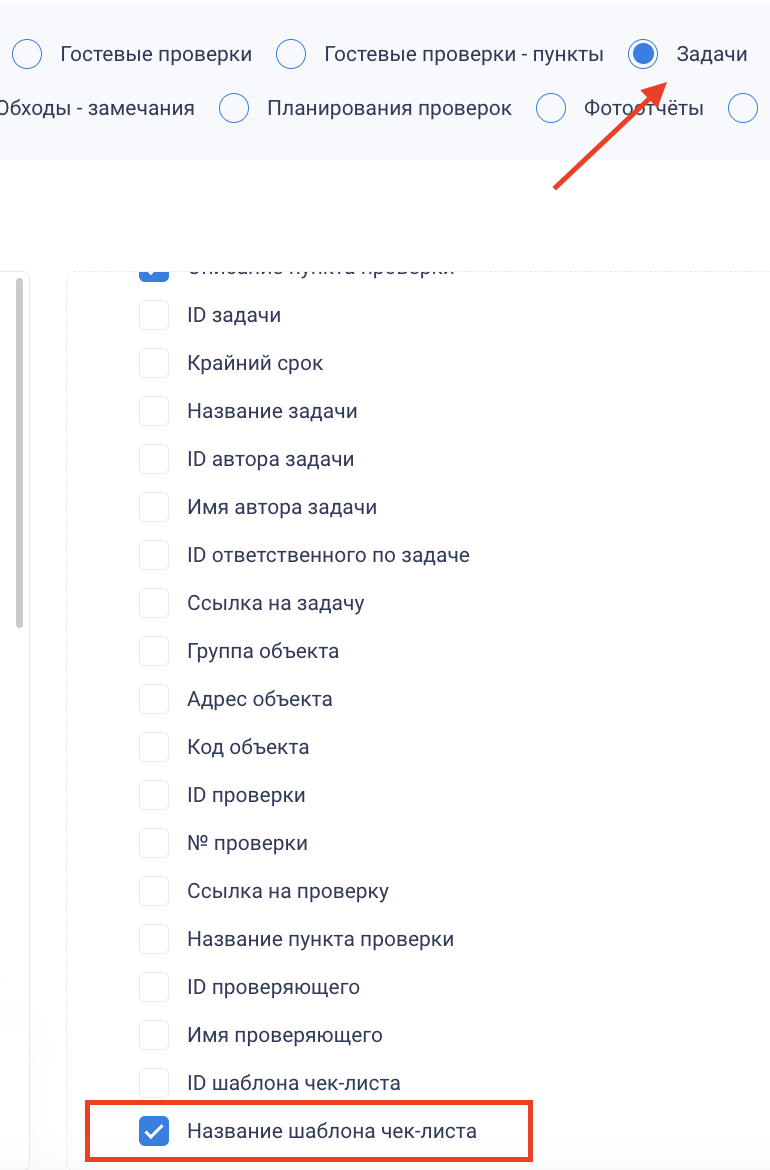
Task: Check the "Код объекта" checkbox
Action: [154, 747]
